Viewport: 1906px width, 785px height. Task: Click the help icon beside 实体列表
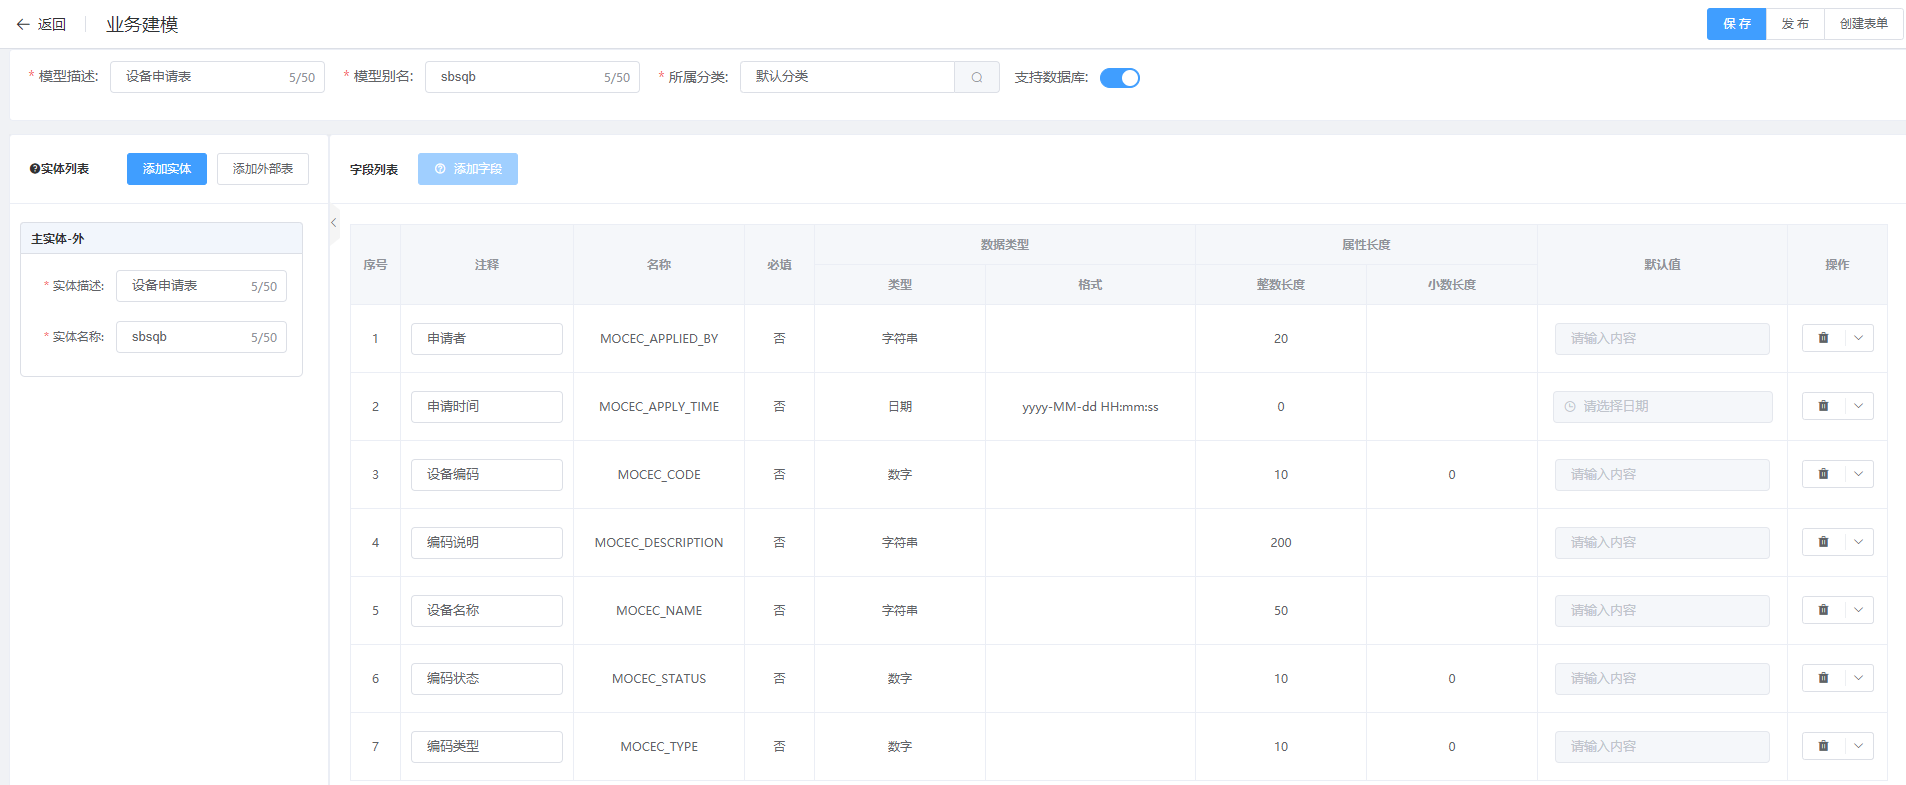[x=35, y=169]
